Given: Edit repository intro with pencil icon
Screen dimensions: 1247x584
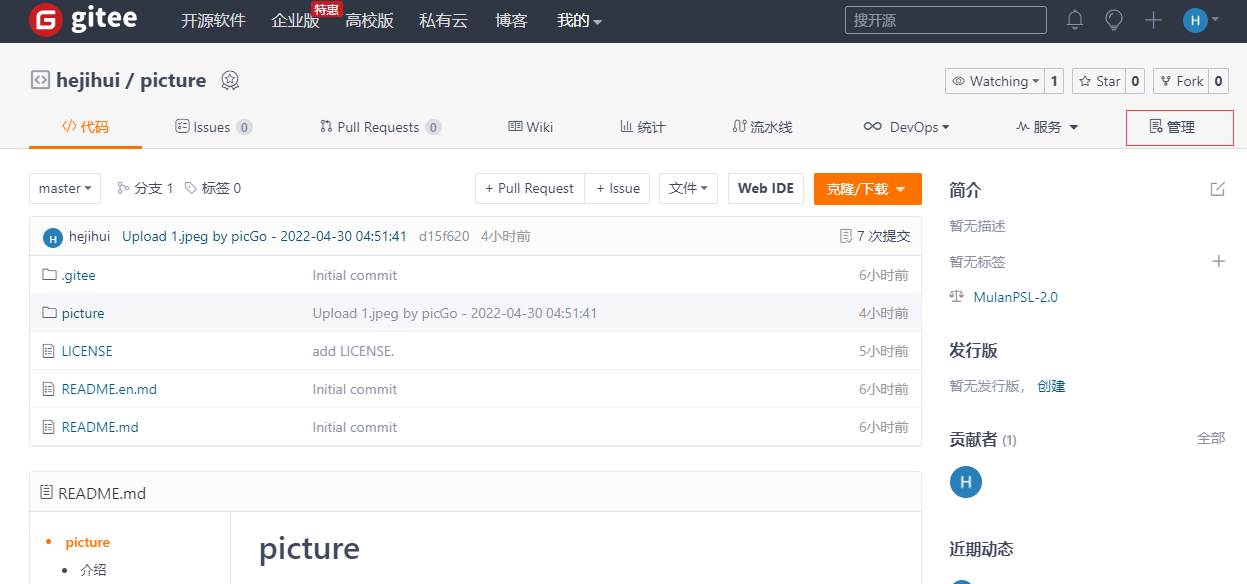Looking at the screenshot, I should tap(1217, 189).
